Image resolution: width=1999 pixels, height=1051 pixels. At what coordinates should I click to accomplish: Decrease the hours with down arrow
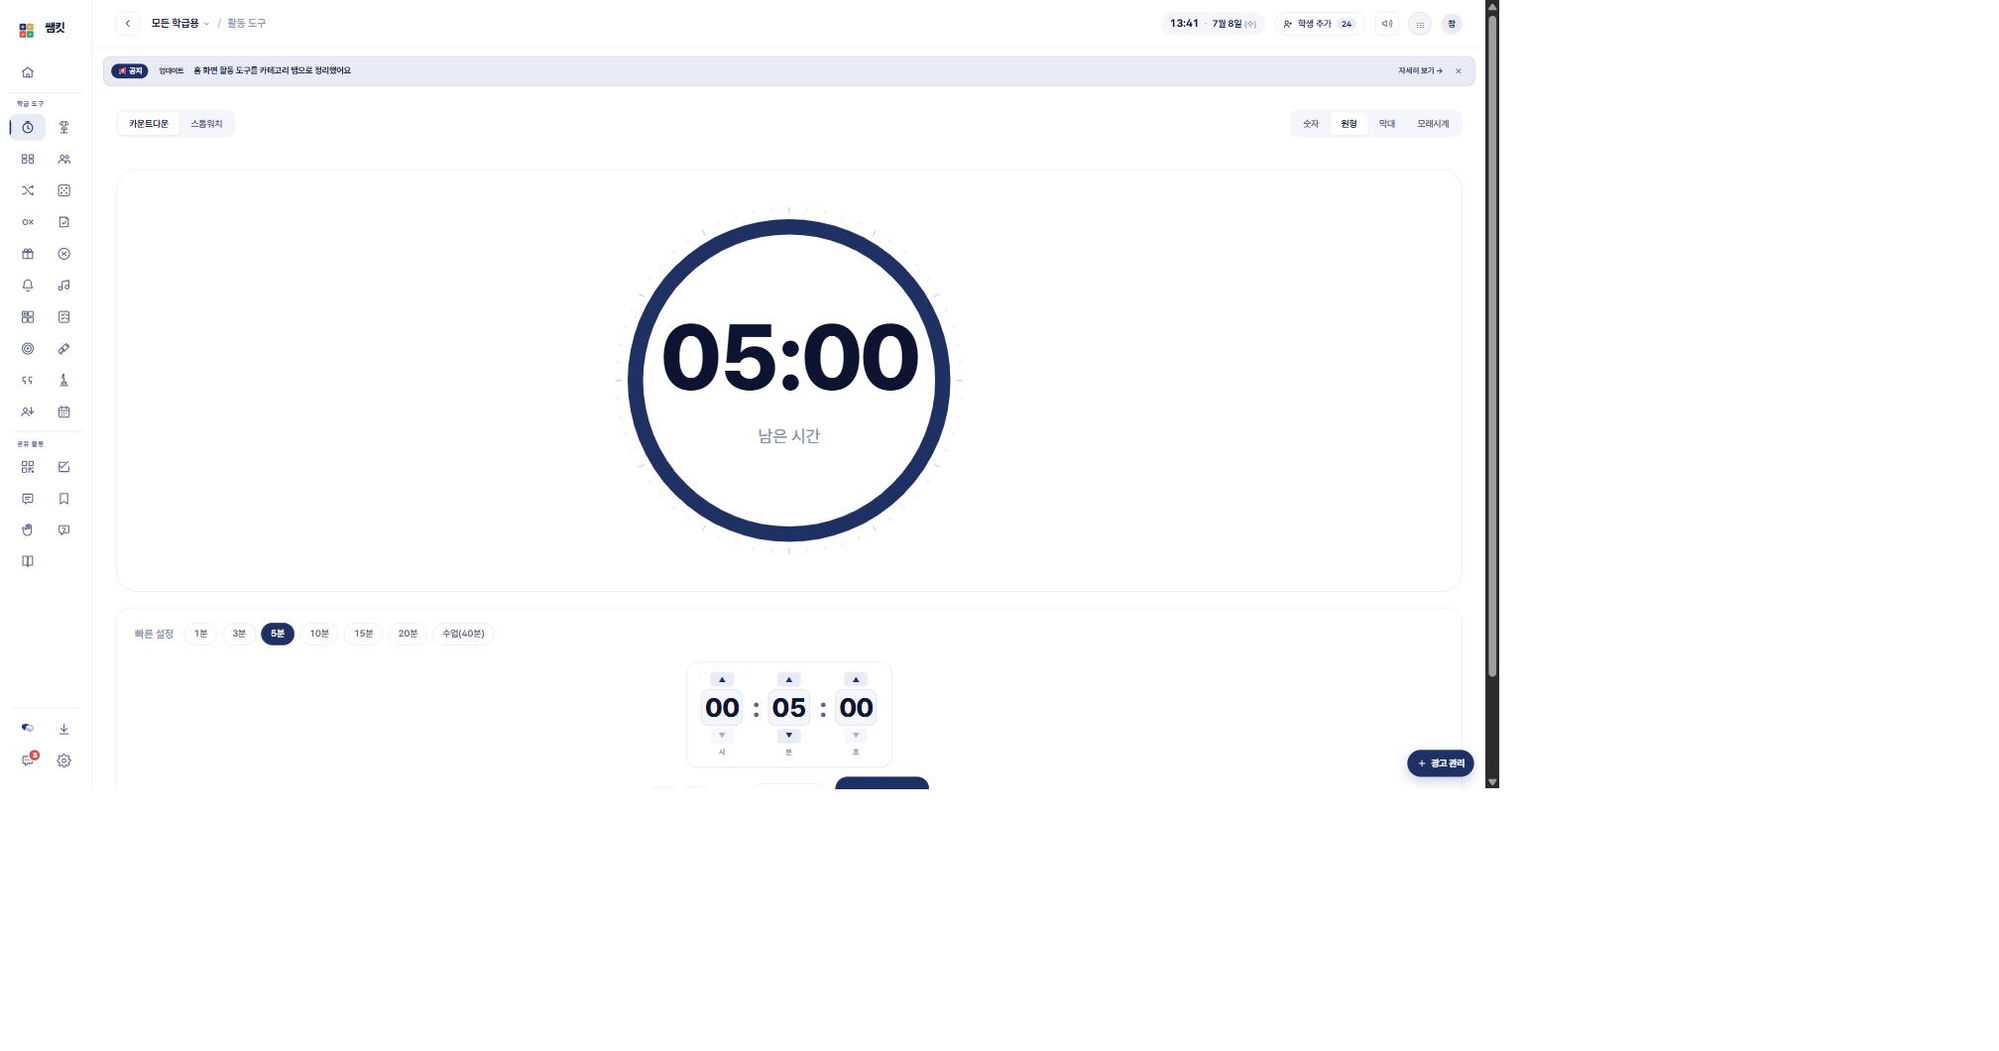point(722,736)
